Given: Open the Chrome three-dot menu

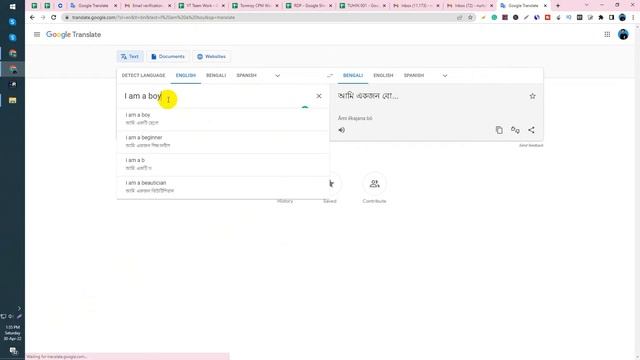Looking at the screenshot, I should 633,18.
